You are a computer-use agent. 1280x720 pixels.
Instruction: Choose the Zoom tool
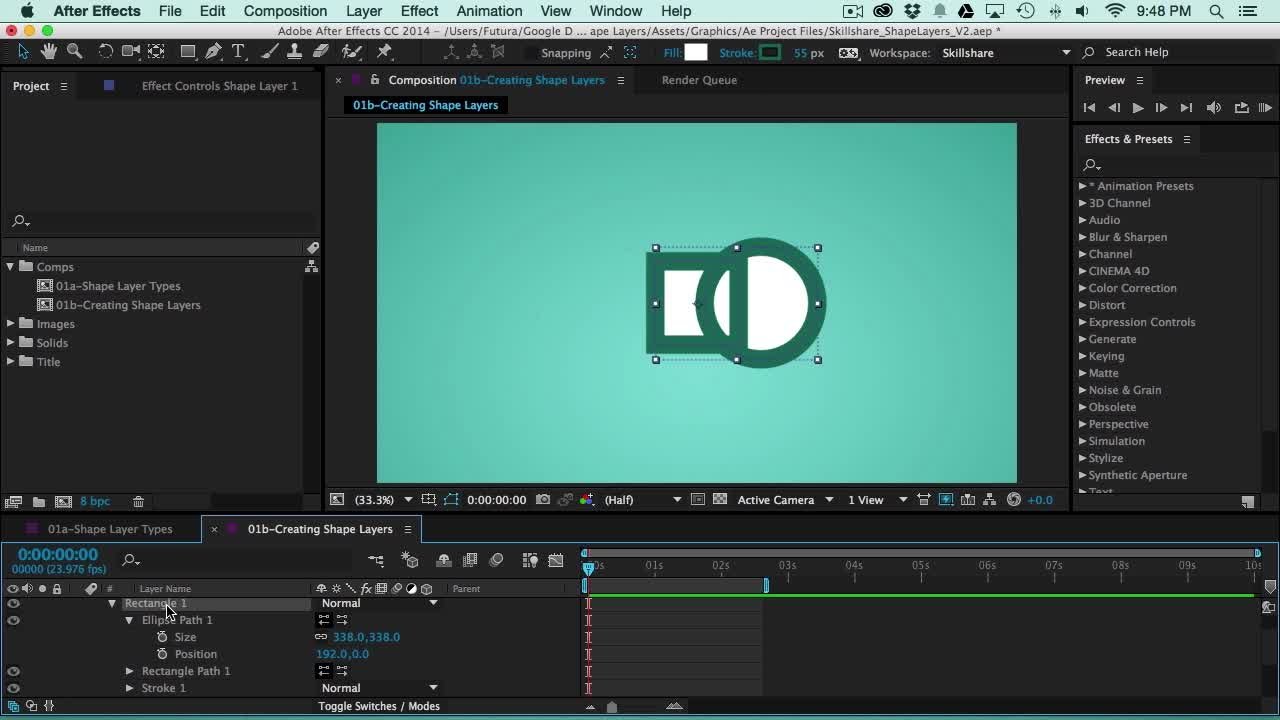coord(75,52)
